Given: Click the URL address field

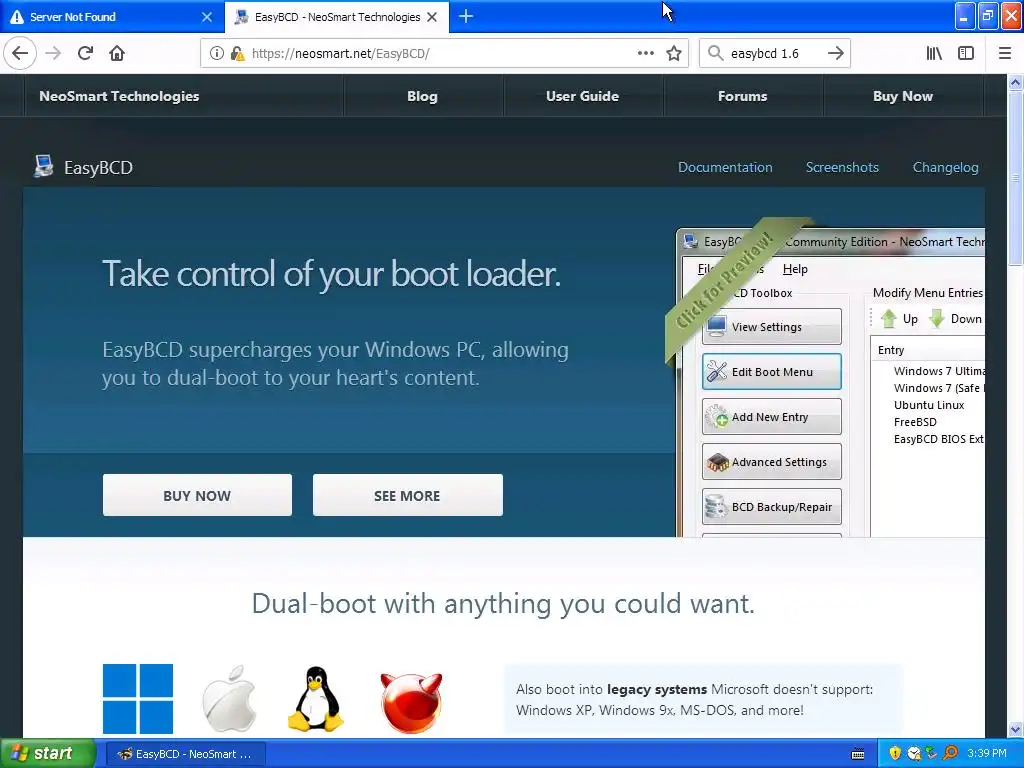Looking at the screenshot, I should pyautogui.click(x=444, y=54).
